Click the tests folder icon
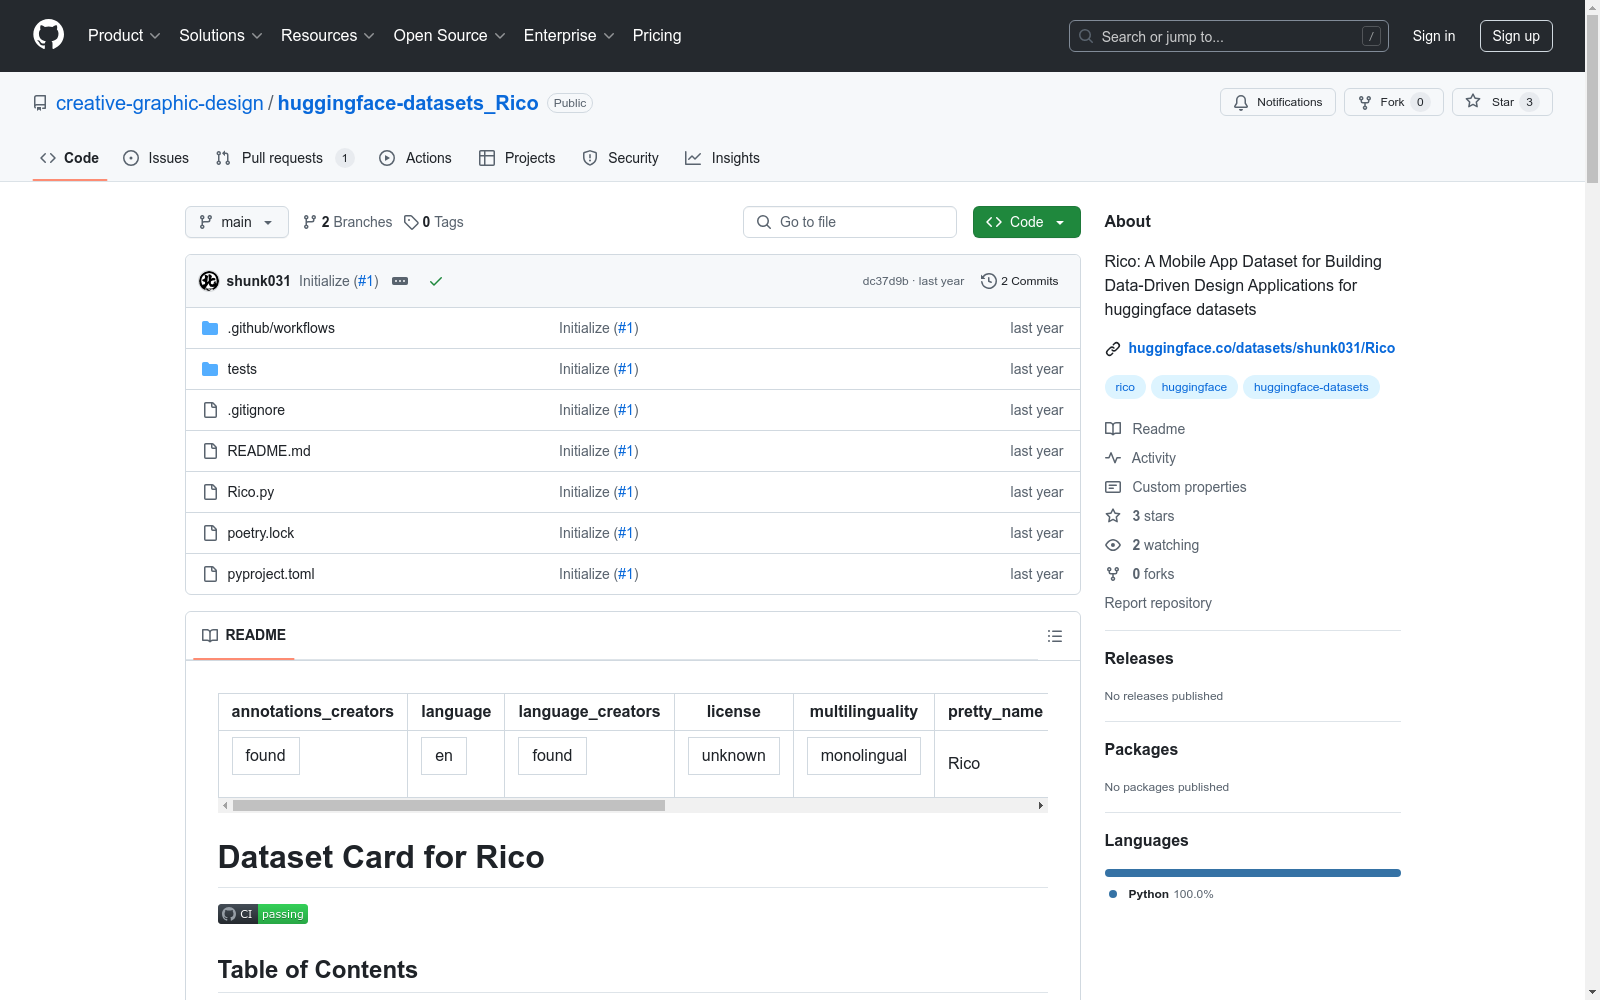Screen dimensions: 1600x1000 [210, 369]
